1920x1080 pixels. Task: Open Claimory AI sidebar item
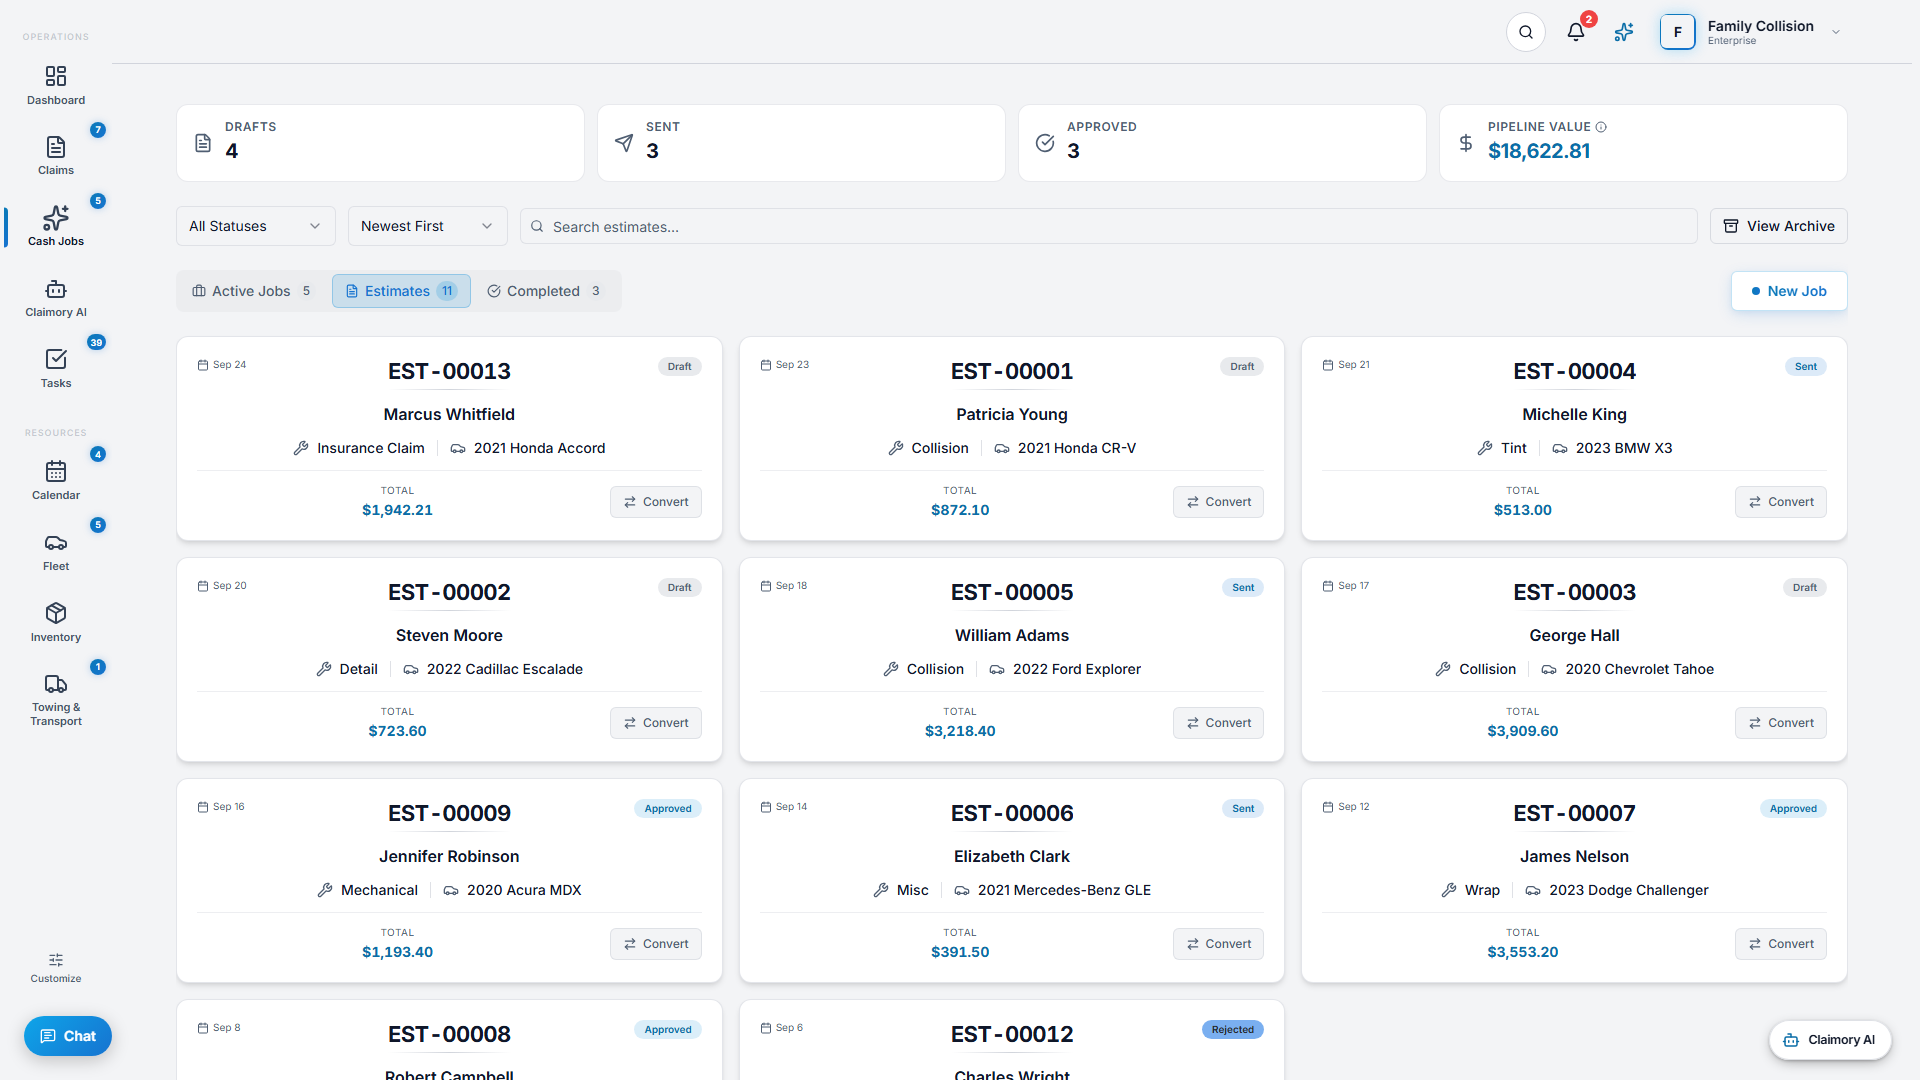pyautogui.click(x=56, y=297)
